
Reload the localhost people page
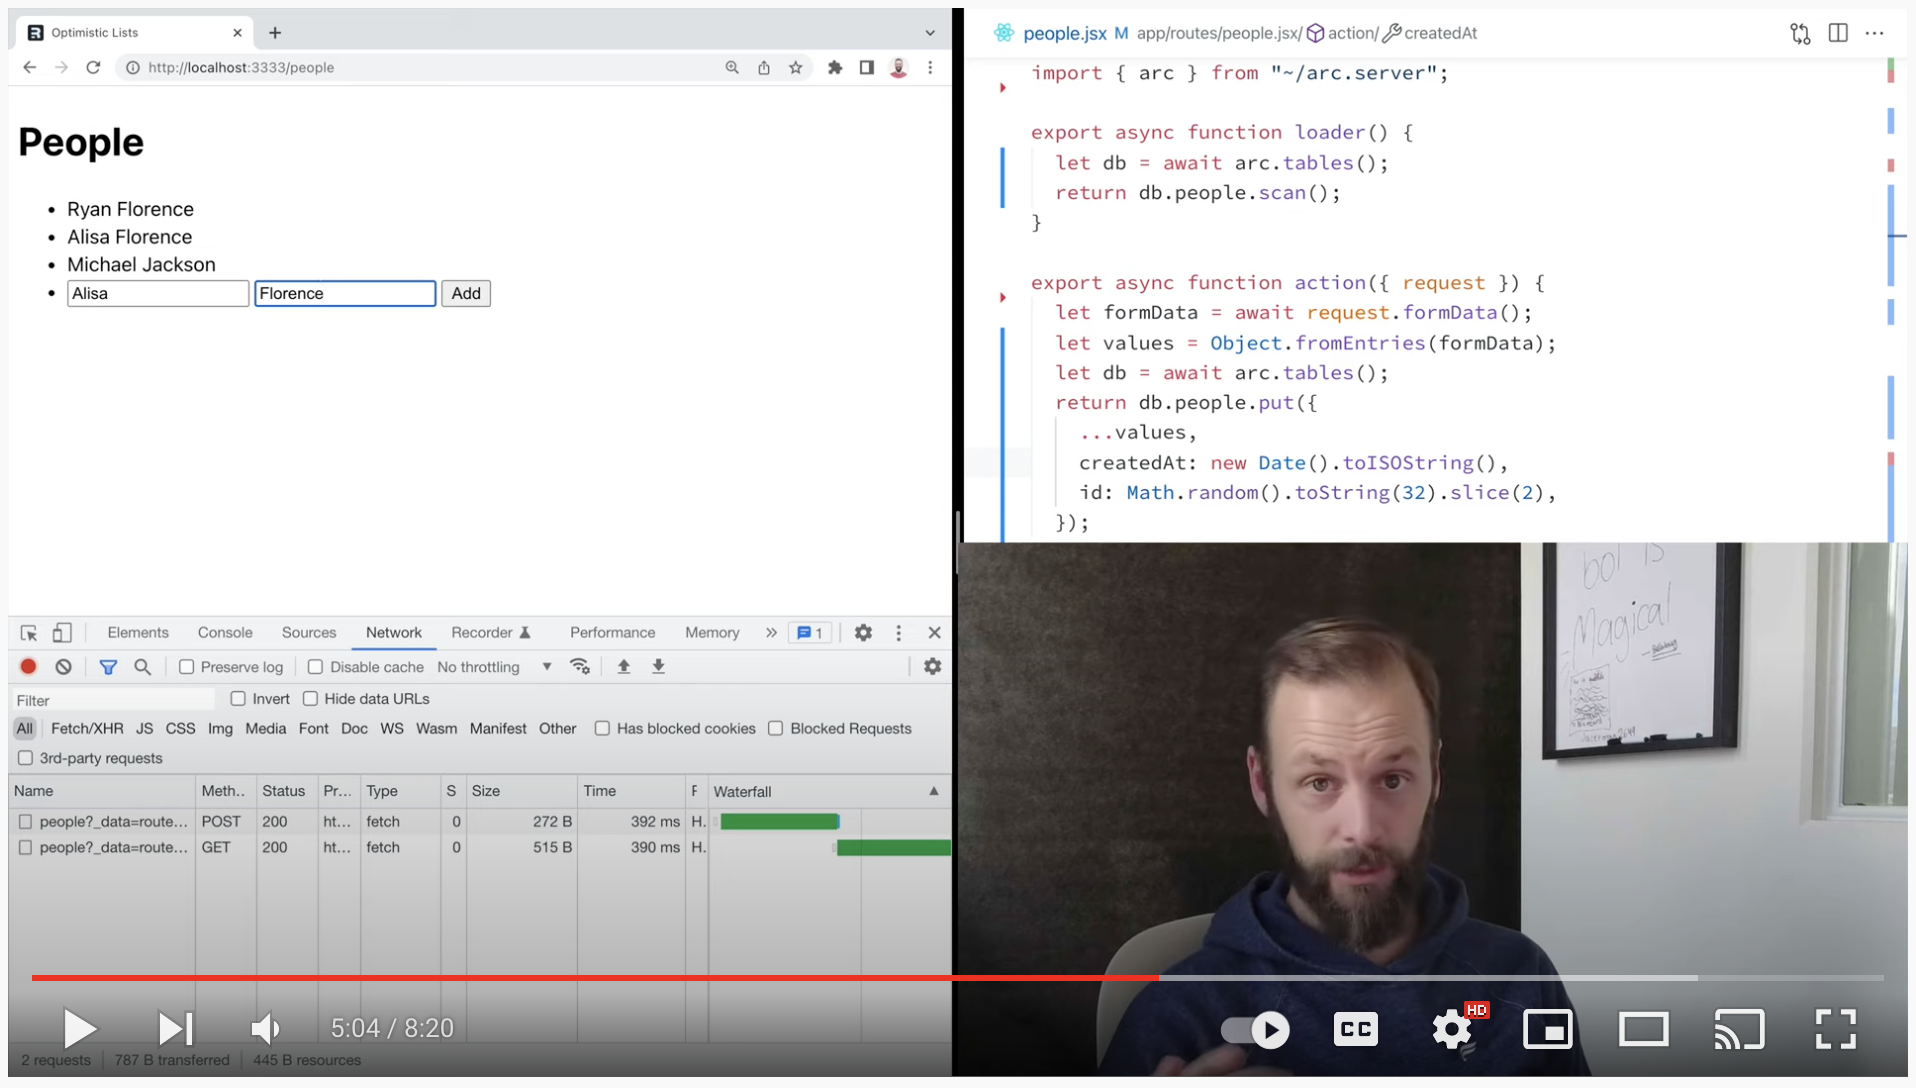[93, 67]
